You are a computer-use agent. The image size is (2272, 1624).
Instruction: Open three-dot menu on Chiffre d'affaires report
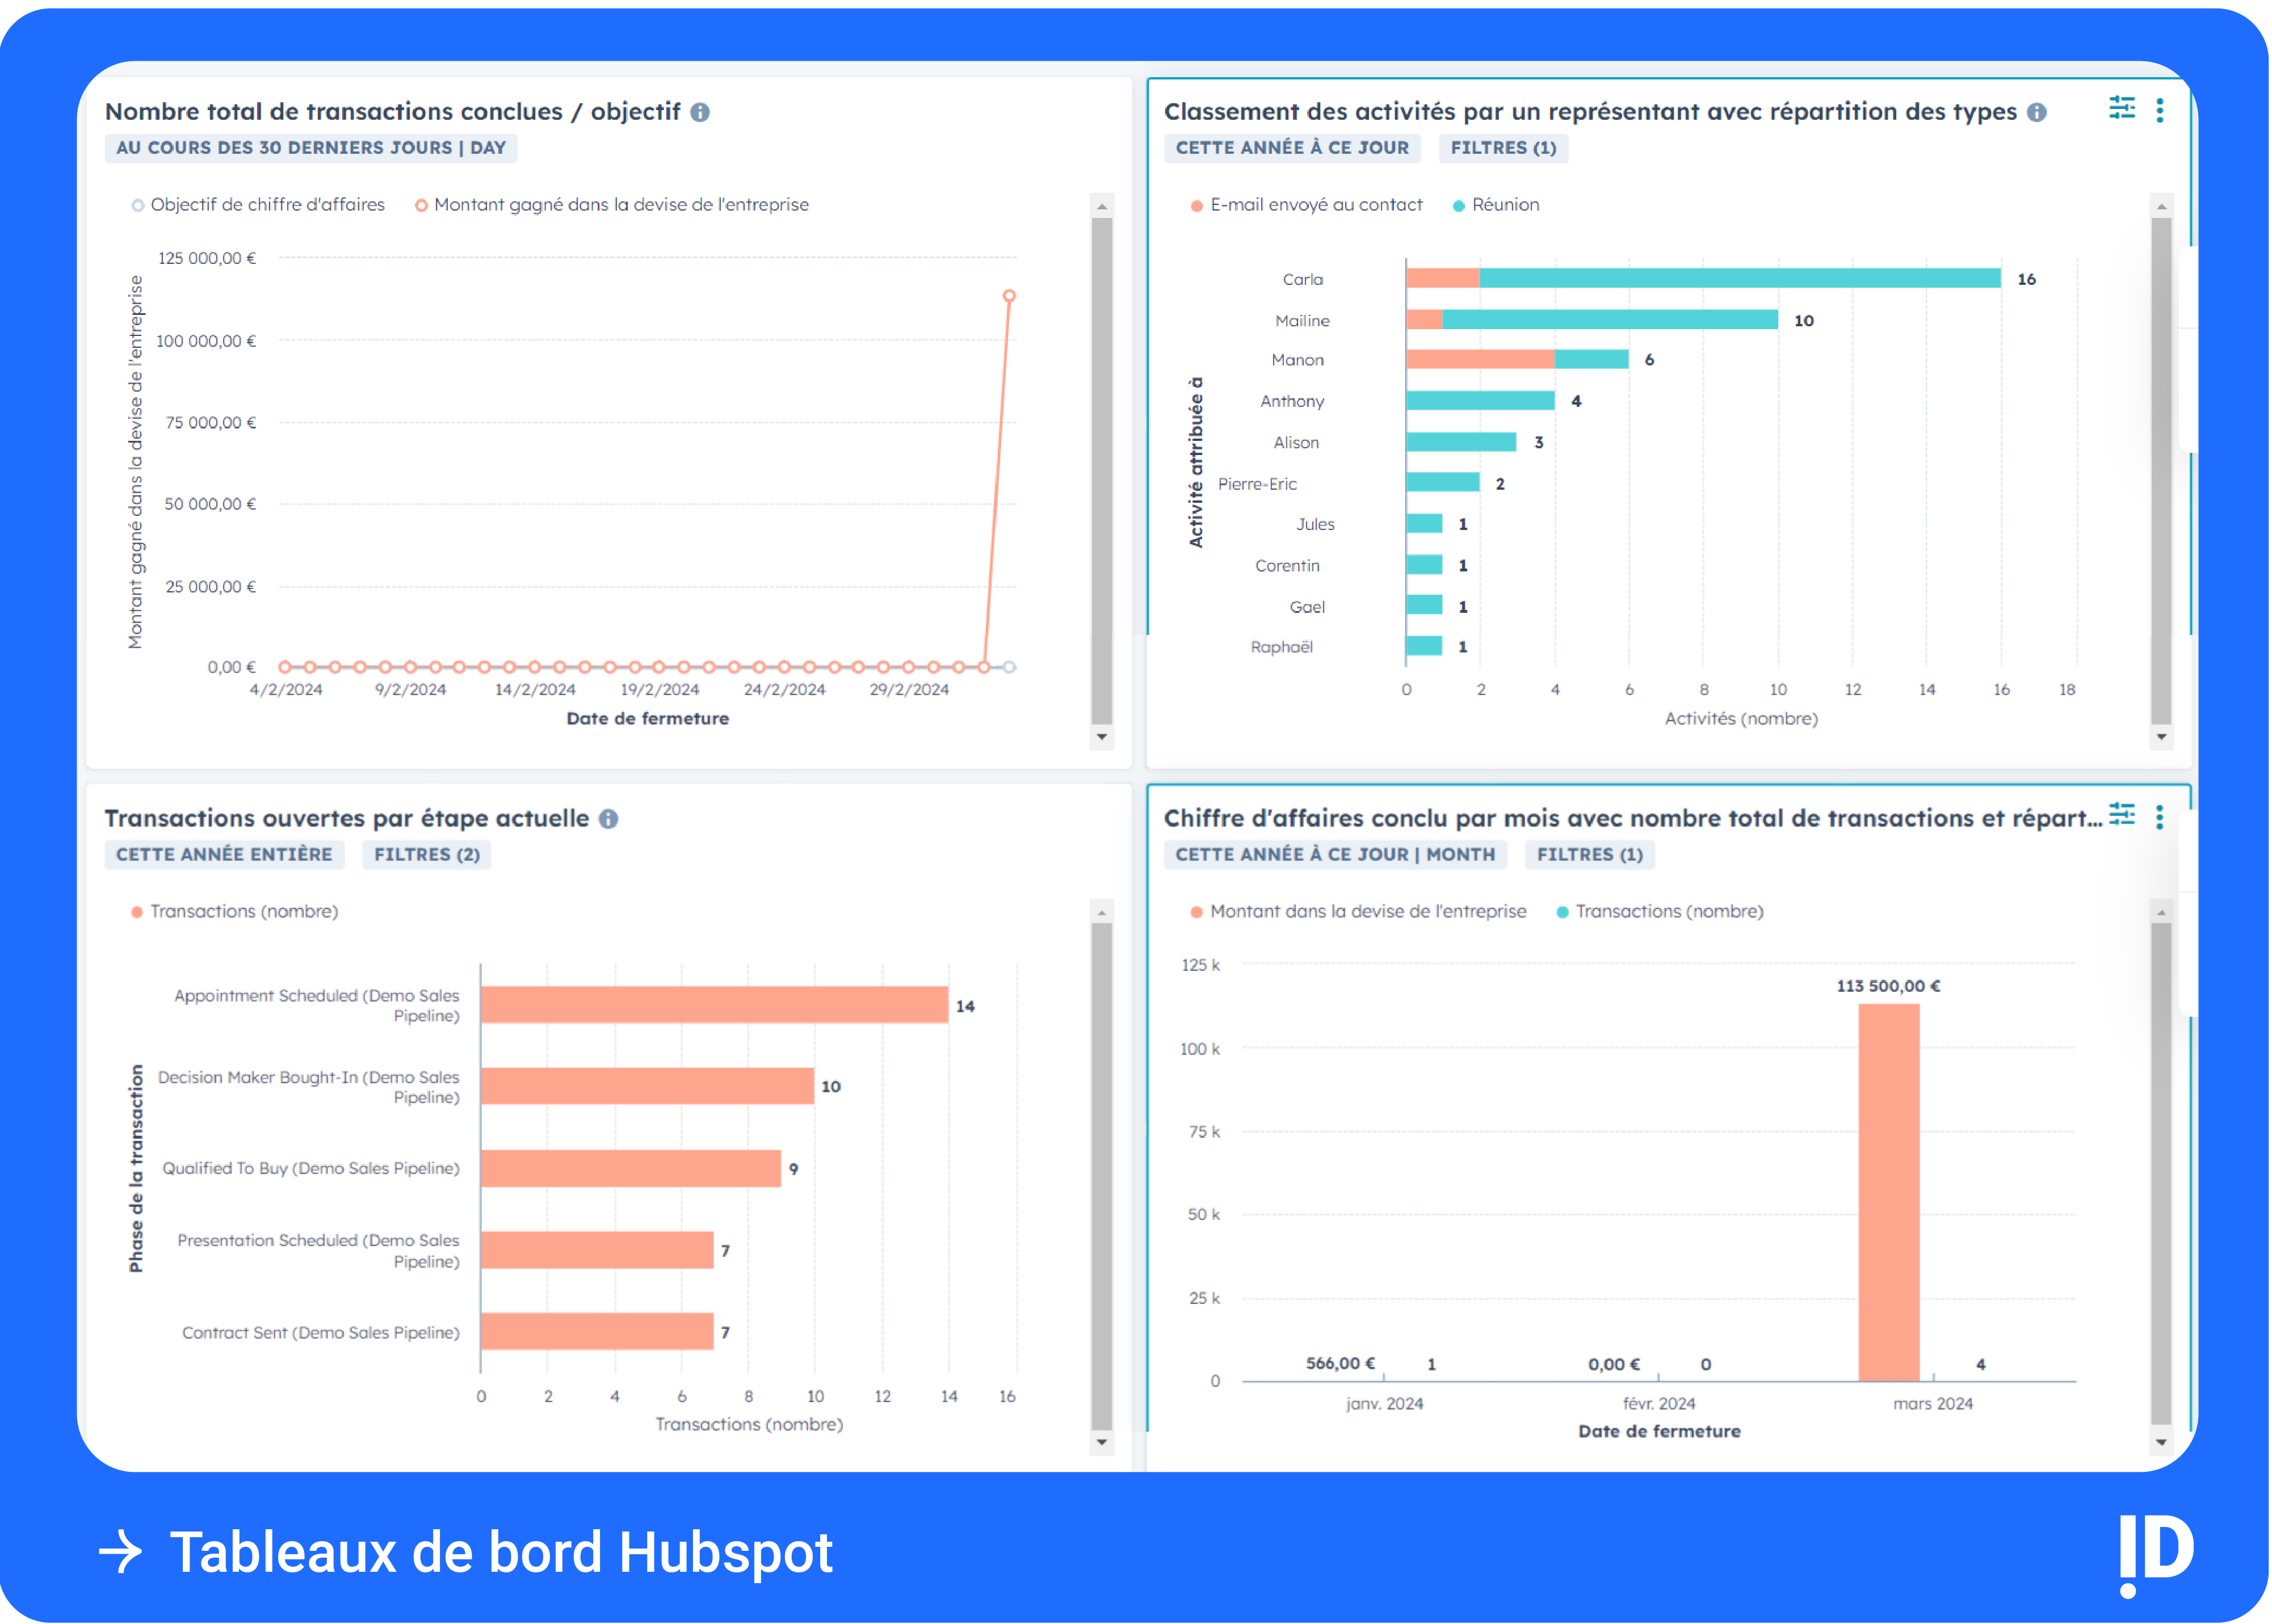coord(2159,817)
